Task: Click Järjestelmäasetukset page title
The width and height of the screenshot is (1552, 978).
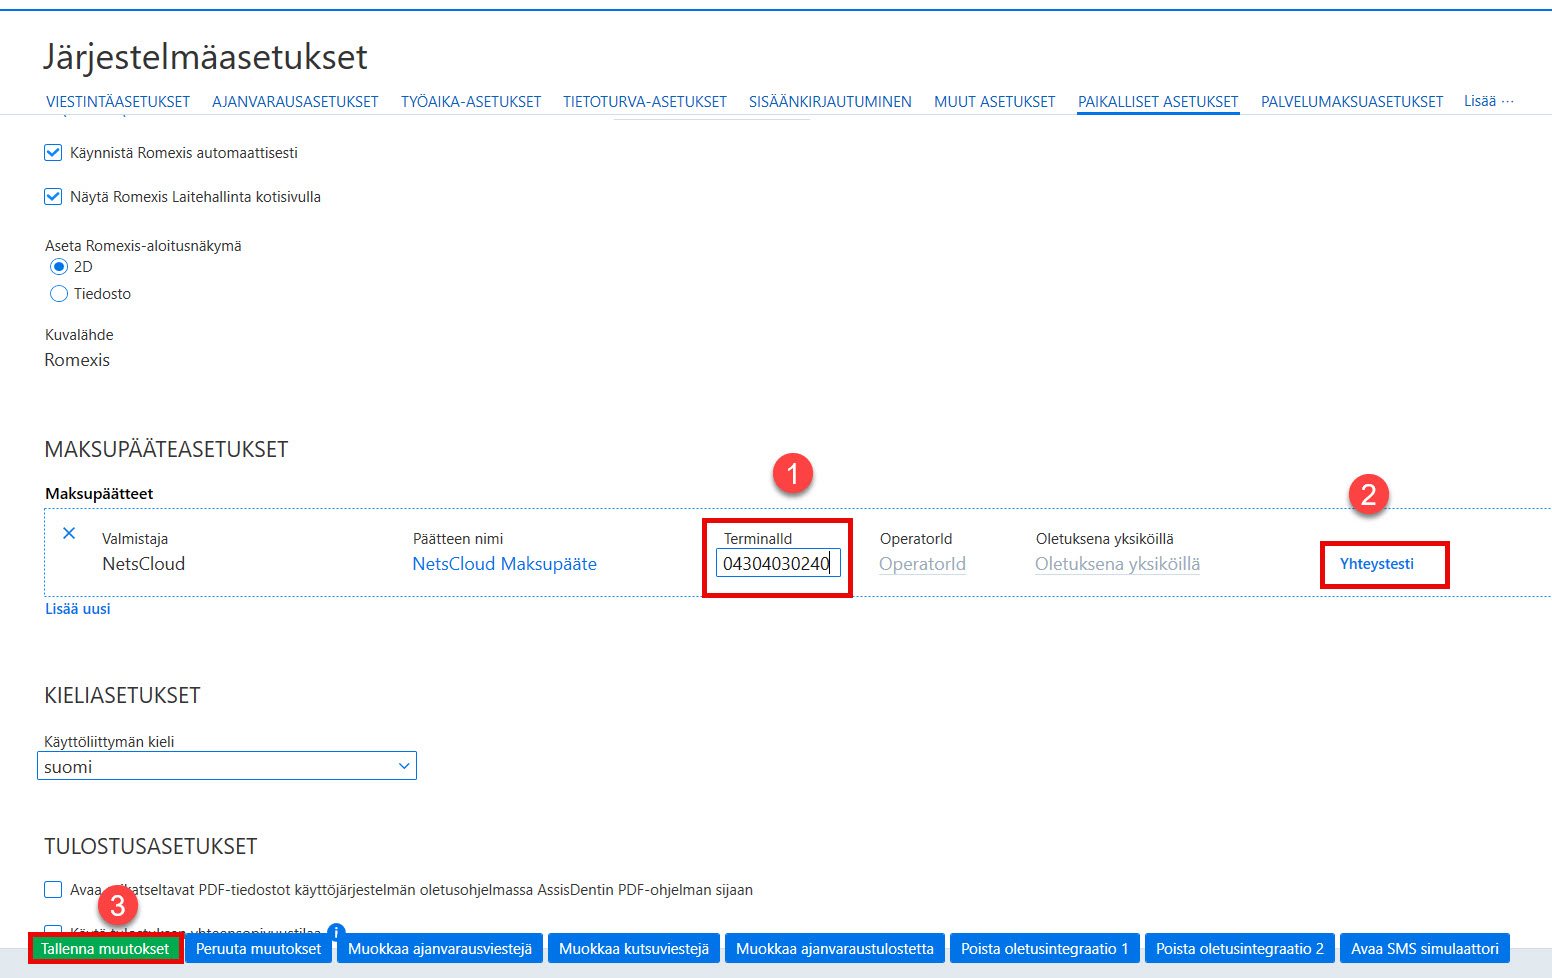Action: 205,57
